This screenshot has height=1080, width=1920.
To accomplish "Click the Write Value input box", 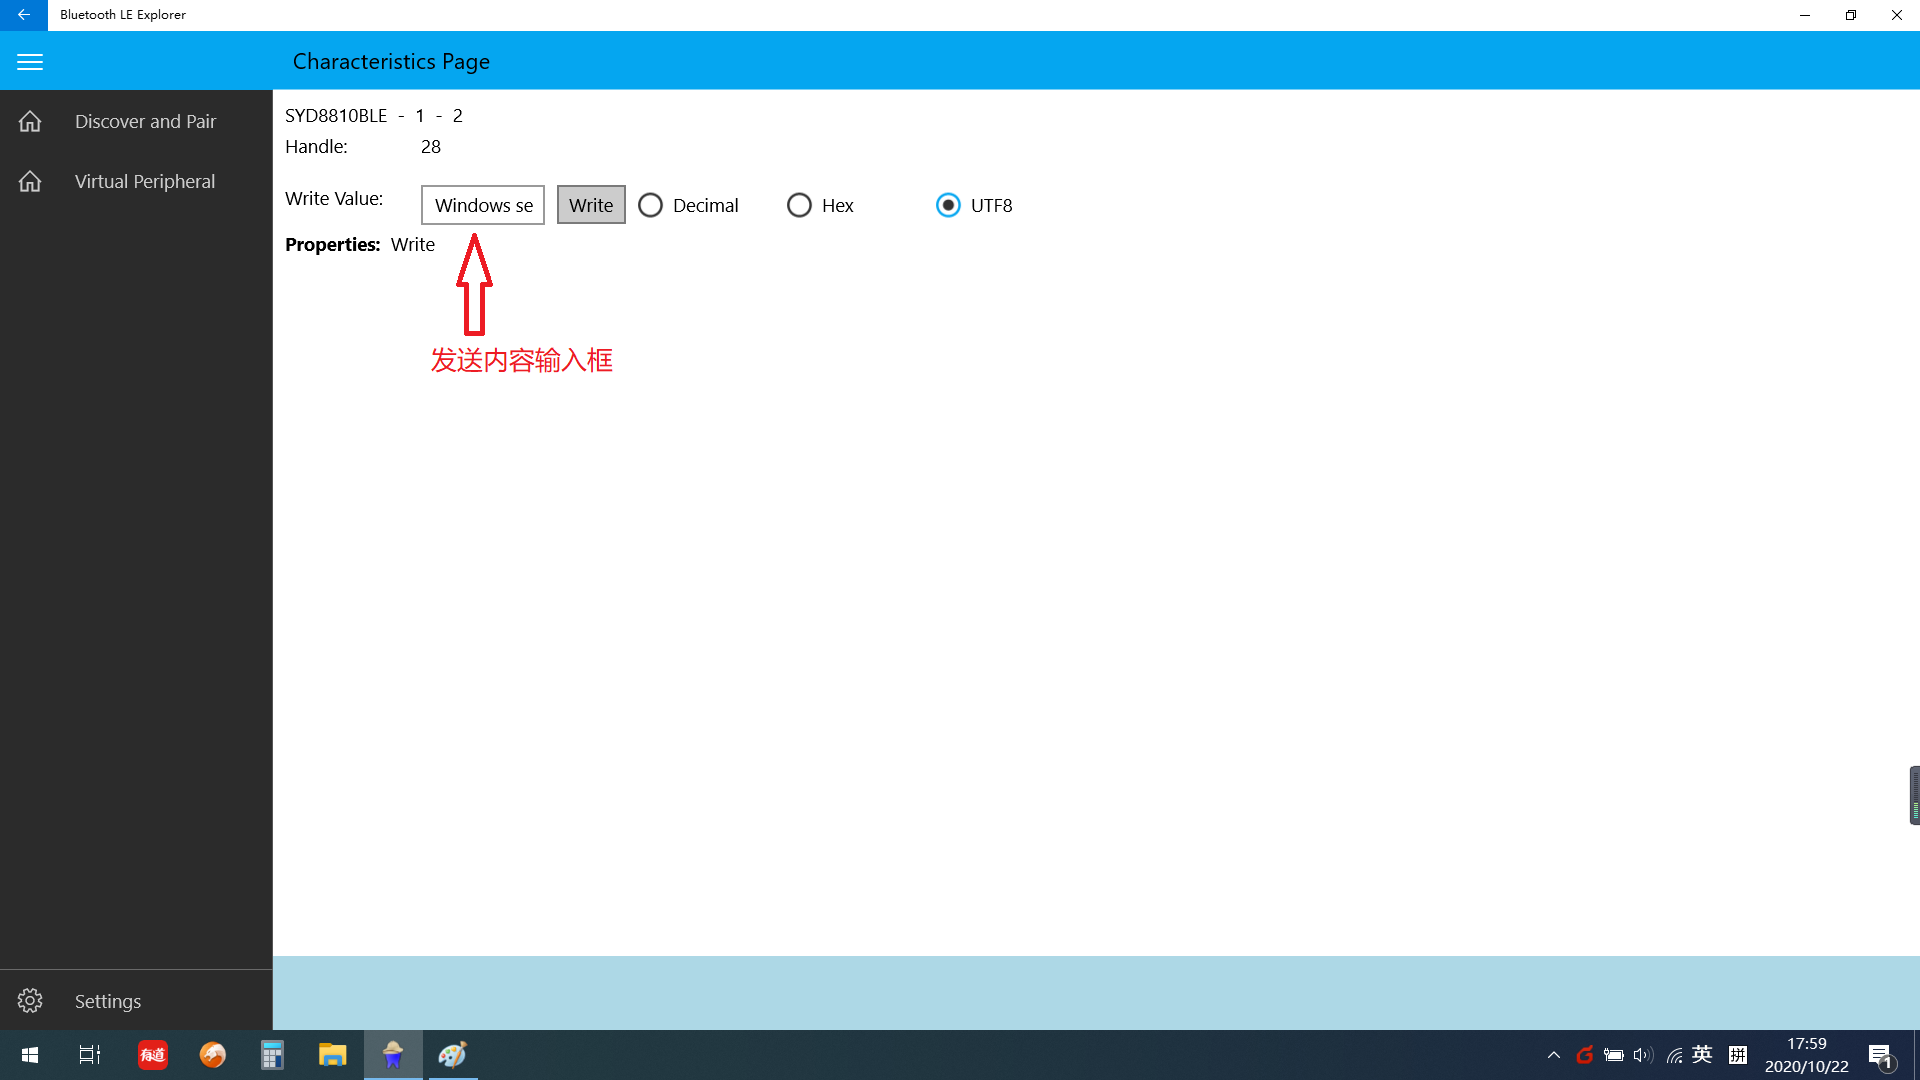I will [483, 205].
